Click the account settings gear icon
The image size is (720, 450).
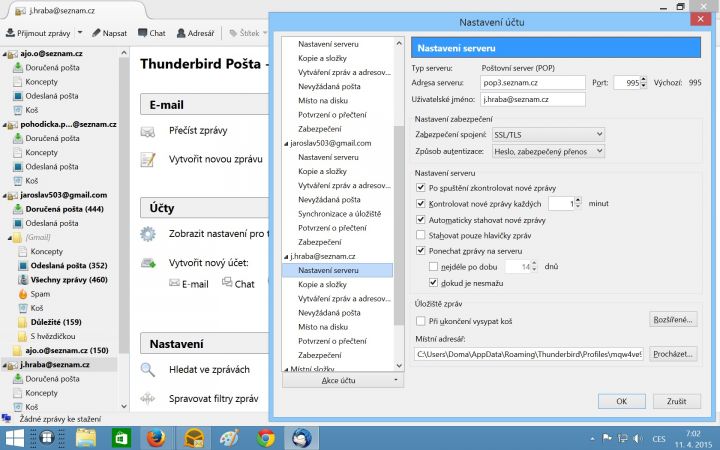[148, 234]
